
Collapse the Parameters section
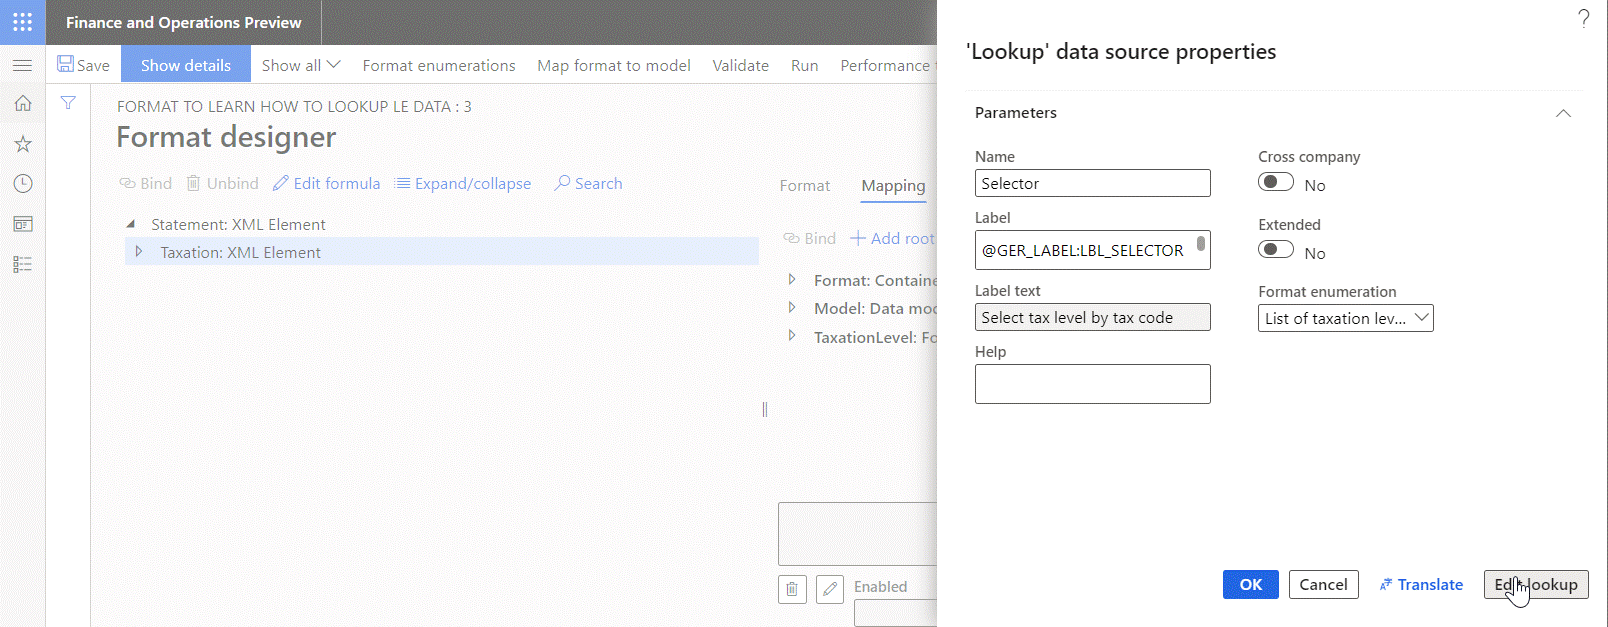point(1563,113)
